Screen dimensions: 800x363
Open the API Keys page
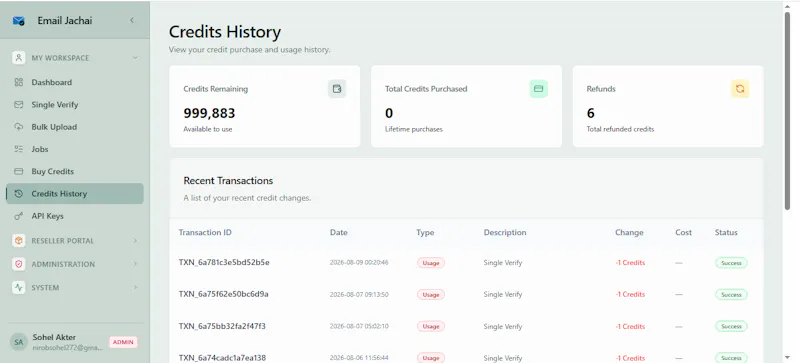tap(75, 216)
